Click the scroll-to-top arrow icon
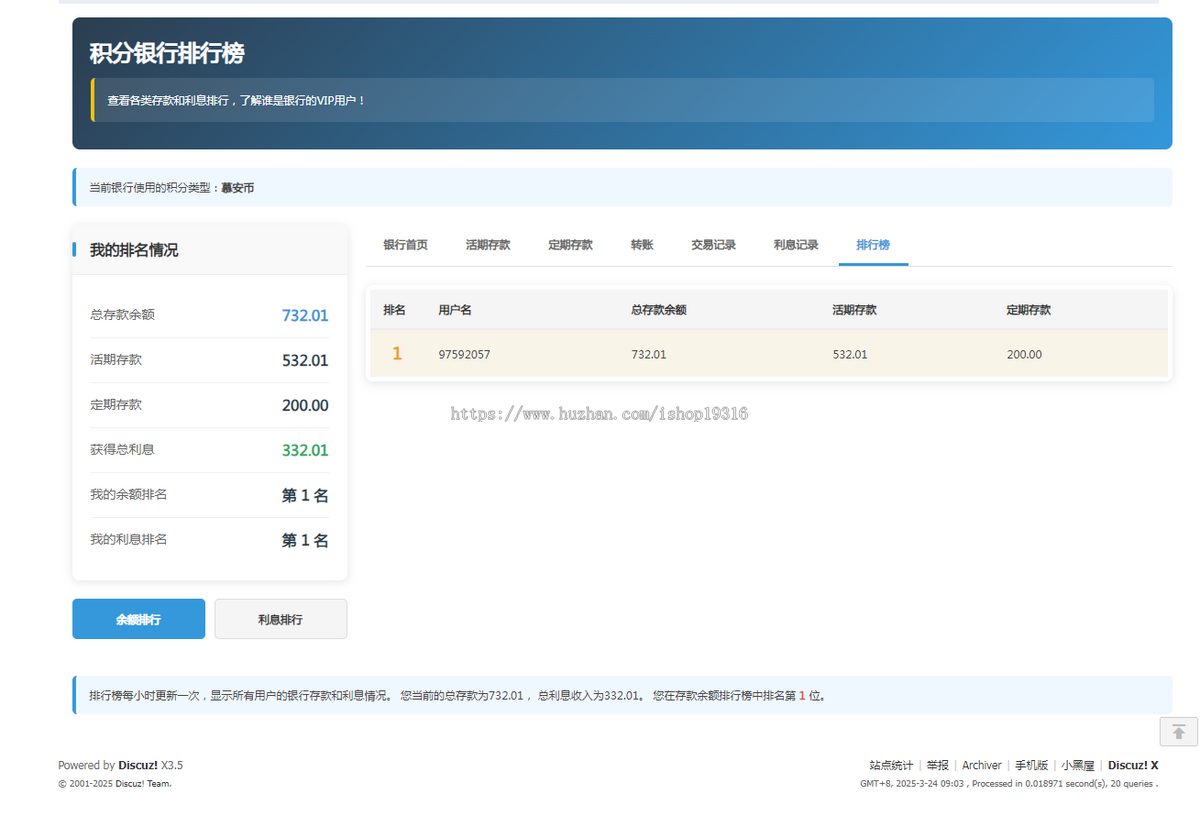Screen dimensions: 1200x827 tap(1178, 732)
